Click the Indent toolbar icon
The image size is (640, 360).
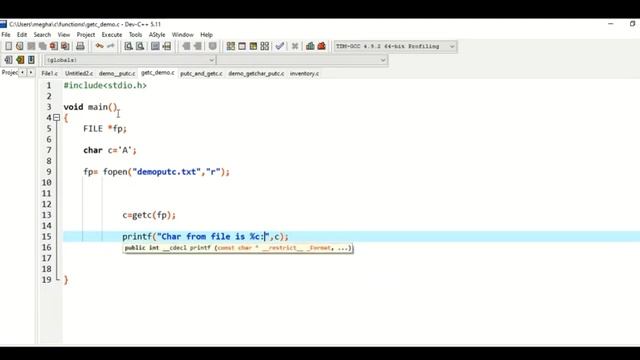point(186,46)
